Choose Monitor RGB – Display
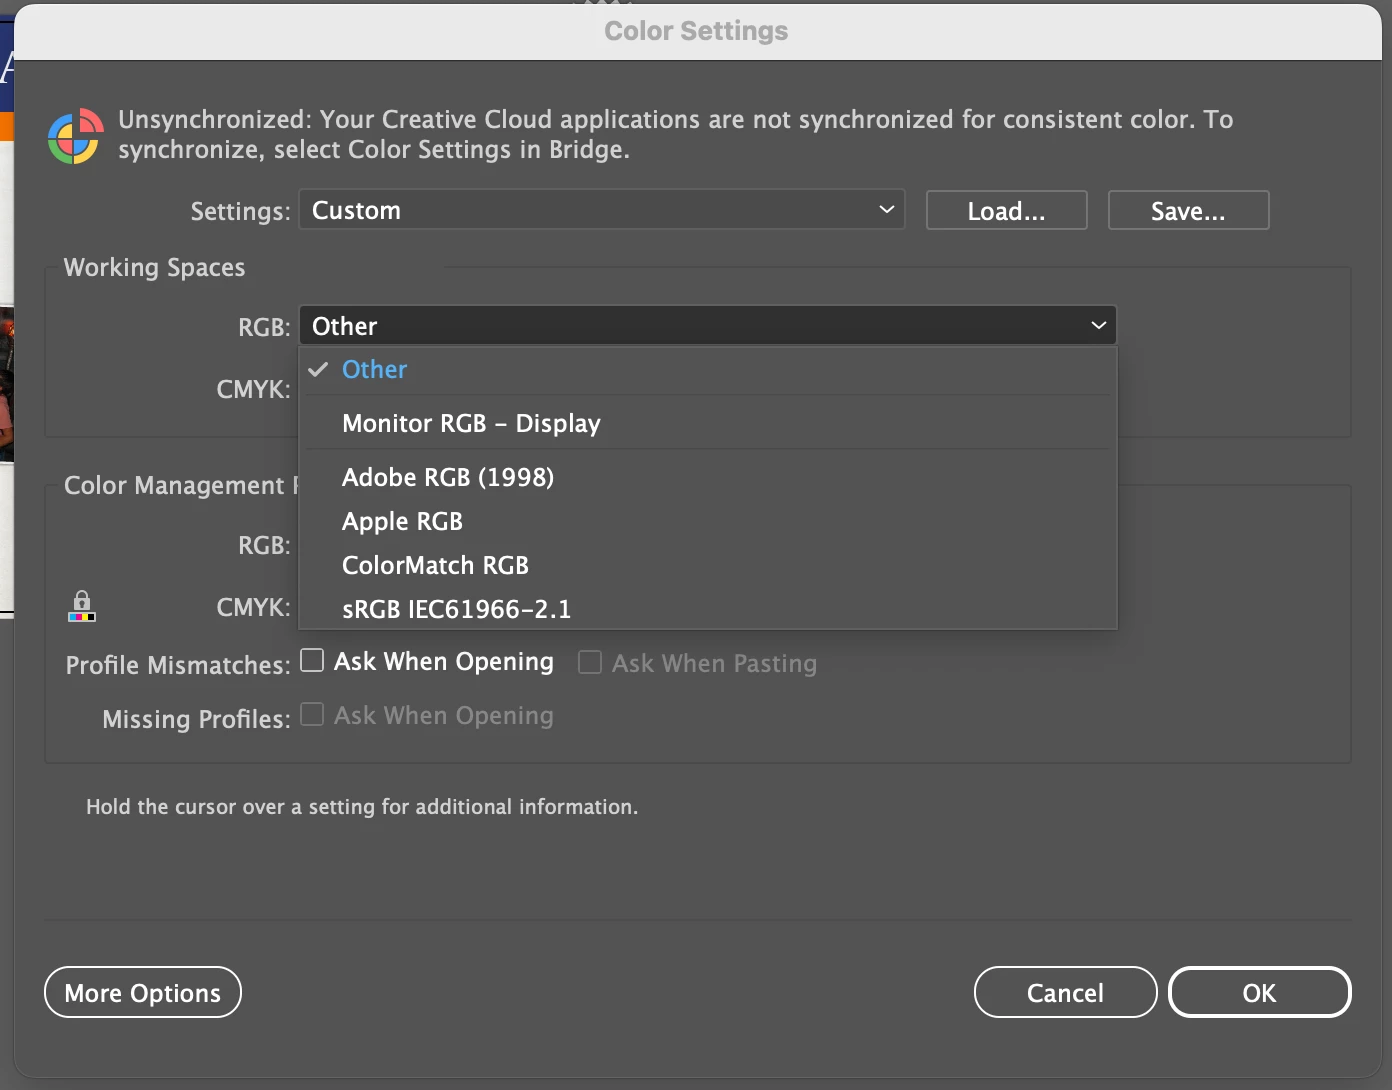The height and width of the screenshot is (1090, 1392). 707,424
